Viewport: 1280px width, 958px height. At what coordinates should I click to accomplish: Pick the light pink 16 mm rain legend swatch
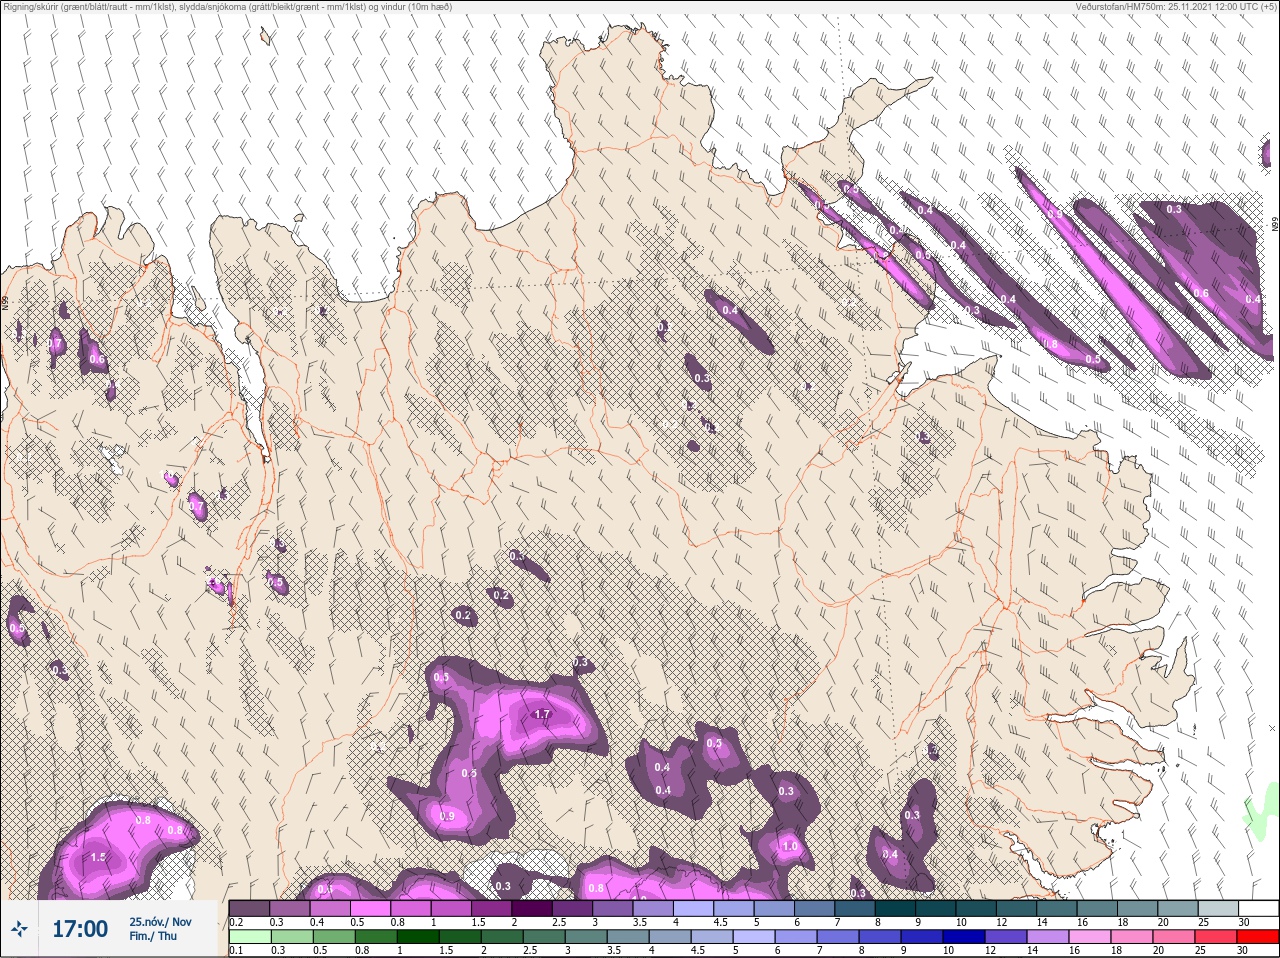point(1090,937)
